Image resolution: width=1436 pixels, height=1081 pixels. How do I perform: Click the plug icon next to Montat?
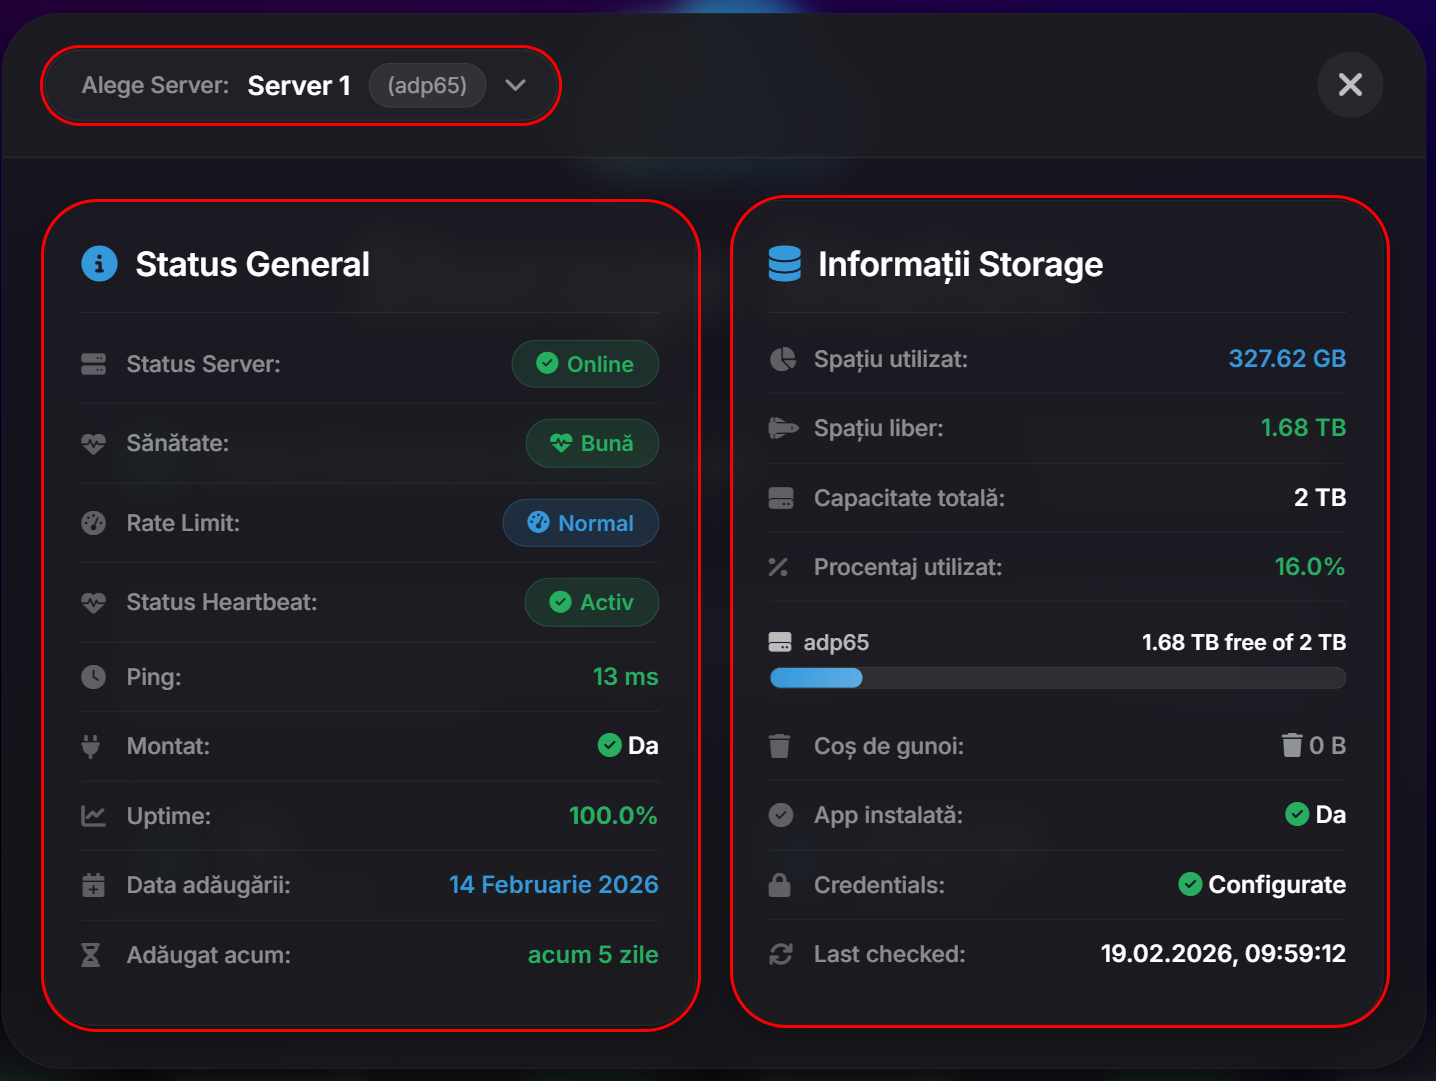point(91,746)
